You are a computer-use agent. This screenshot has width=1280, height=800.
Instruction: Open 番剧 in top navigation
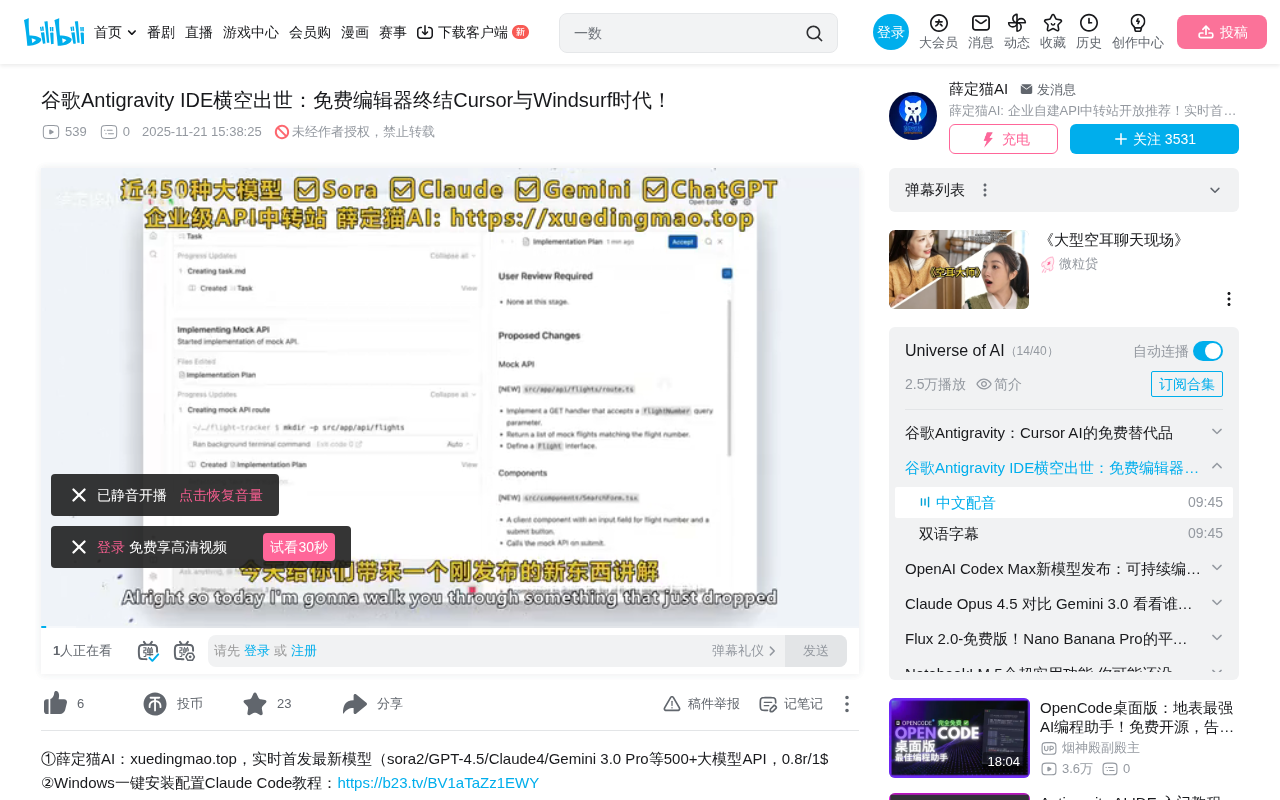[x=161, y=32]
